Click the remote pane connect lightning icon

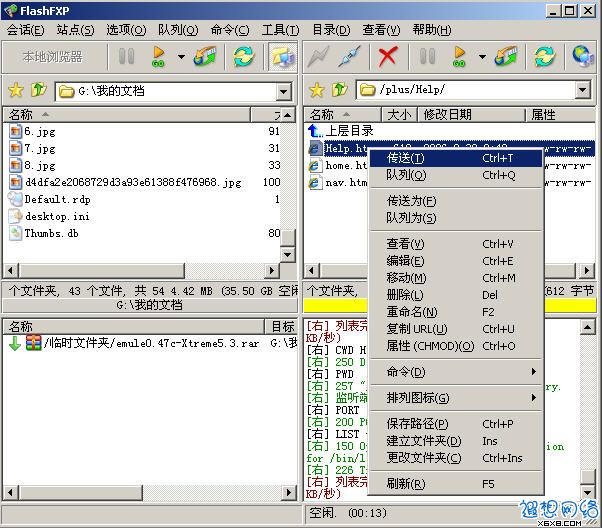(x=318, y=56)
